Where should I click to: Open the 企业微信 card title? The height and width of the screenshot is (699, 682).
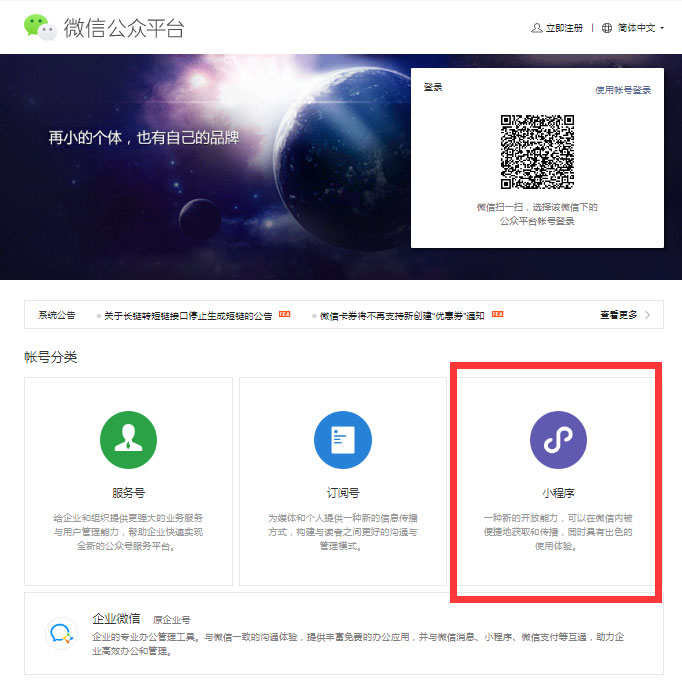click(116, 619)
